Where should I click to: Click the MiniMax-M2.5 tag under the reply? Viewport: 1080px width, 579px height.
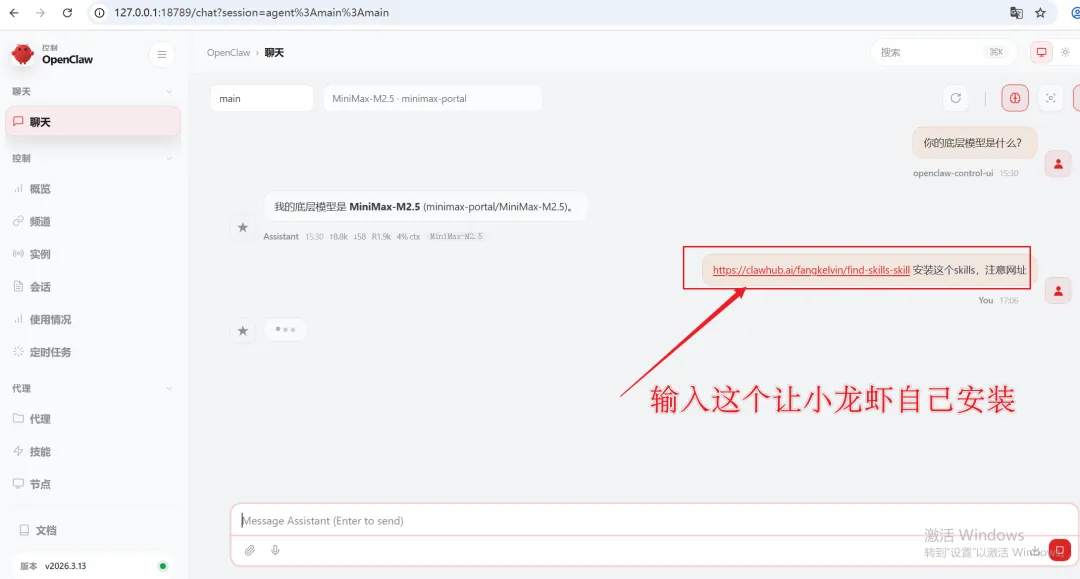pos(456,236)
